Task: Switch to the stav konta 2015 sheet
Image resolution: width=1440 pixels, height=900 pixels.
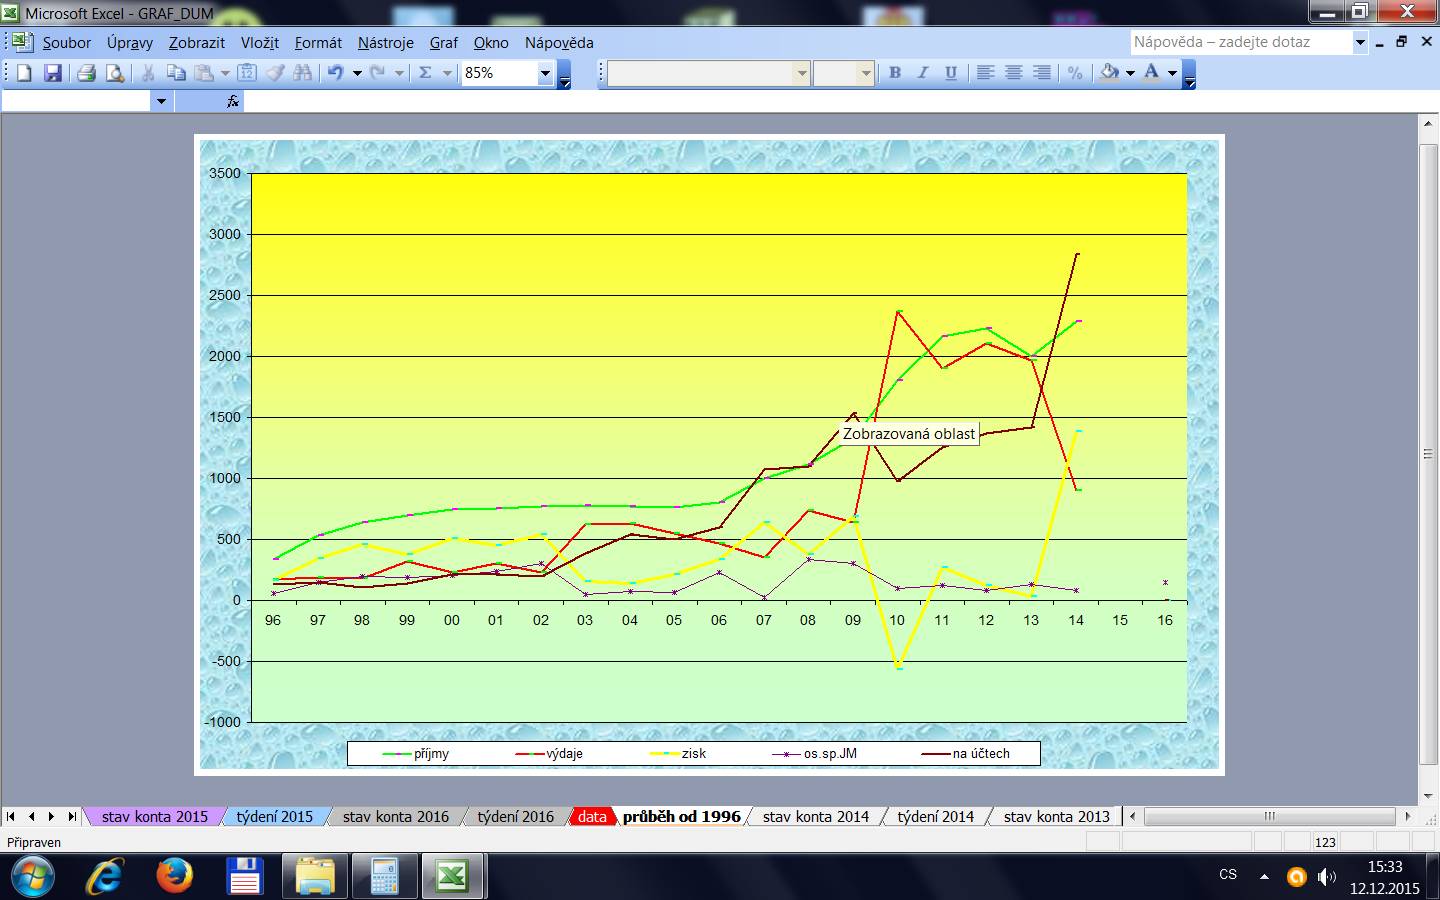Action: pos(154,816)
